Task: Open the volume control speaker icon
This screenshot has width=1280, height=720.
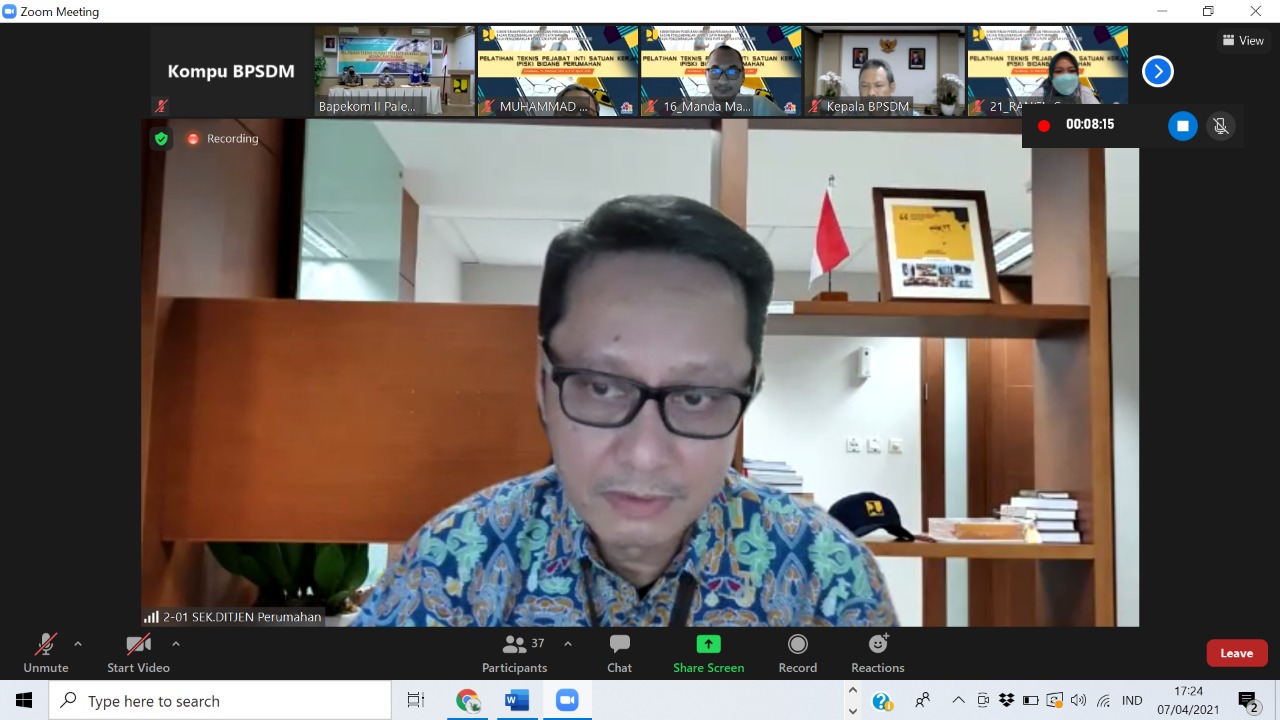Action: [1078, 700]
